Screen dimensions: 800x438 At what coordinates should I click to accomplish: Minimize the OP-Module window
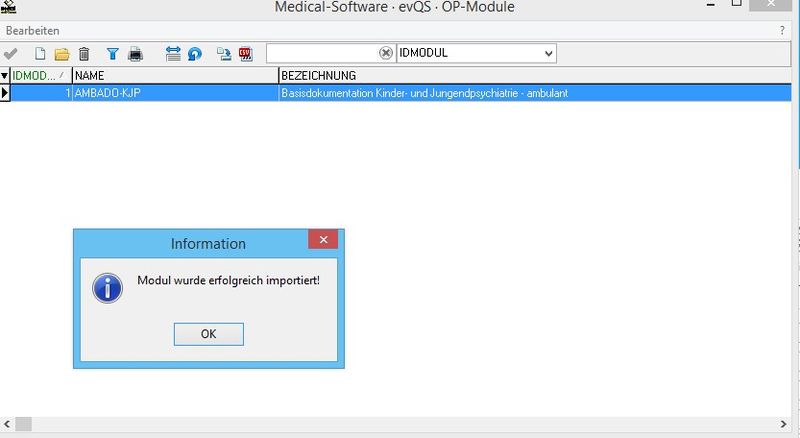point(711,4)
